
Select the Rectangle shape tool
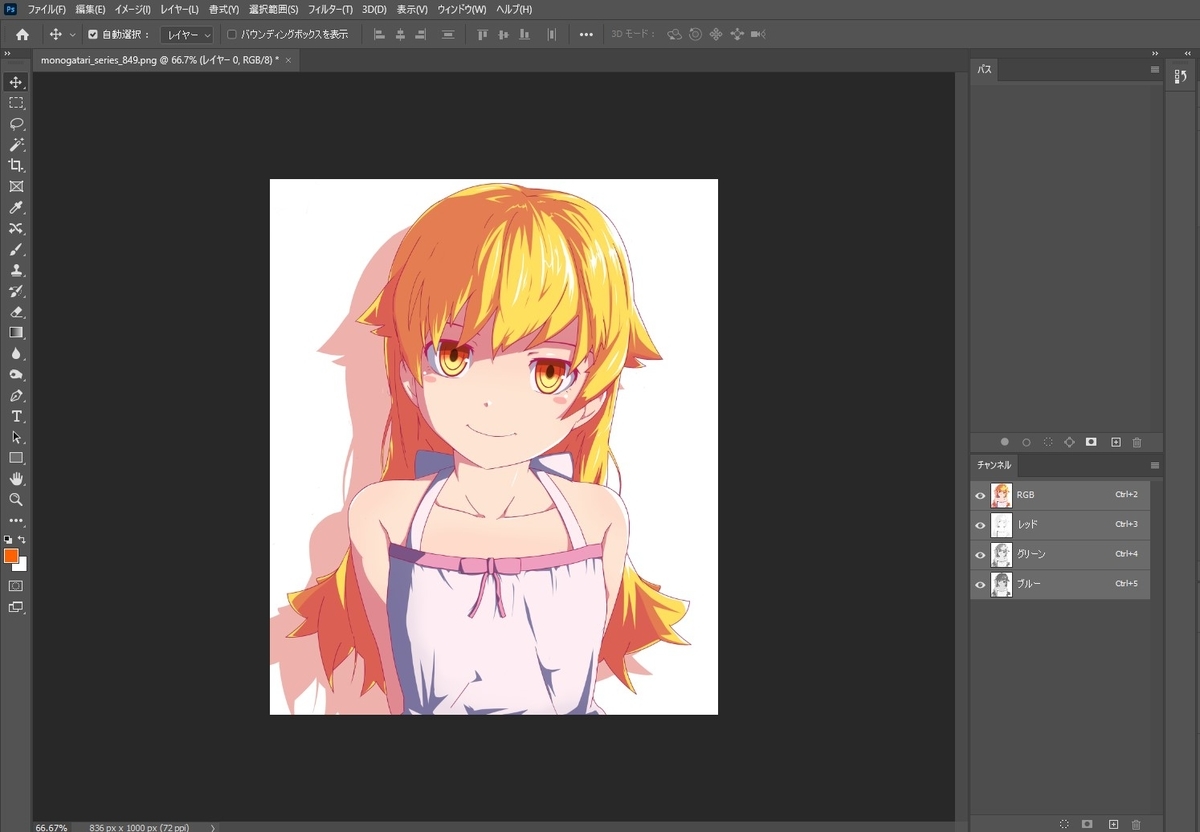(16, 458)
